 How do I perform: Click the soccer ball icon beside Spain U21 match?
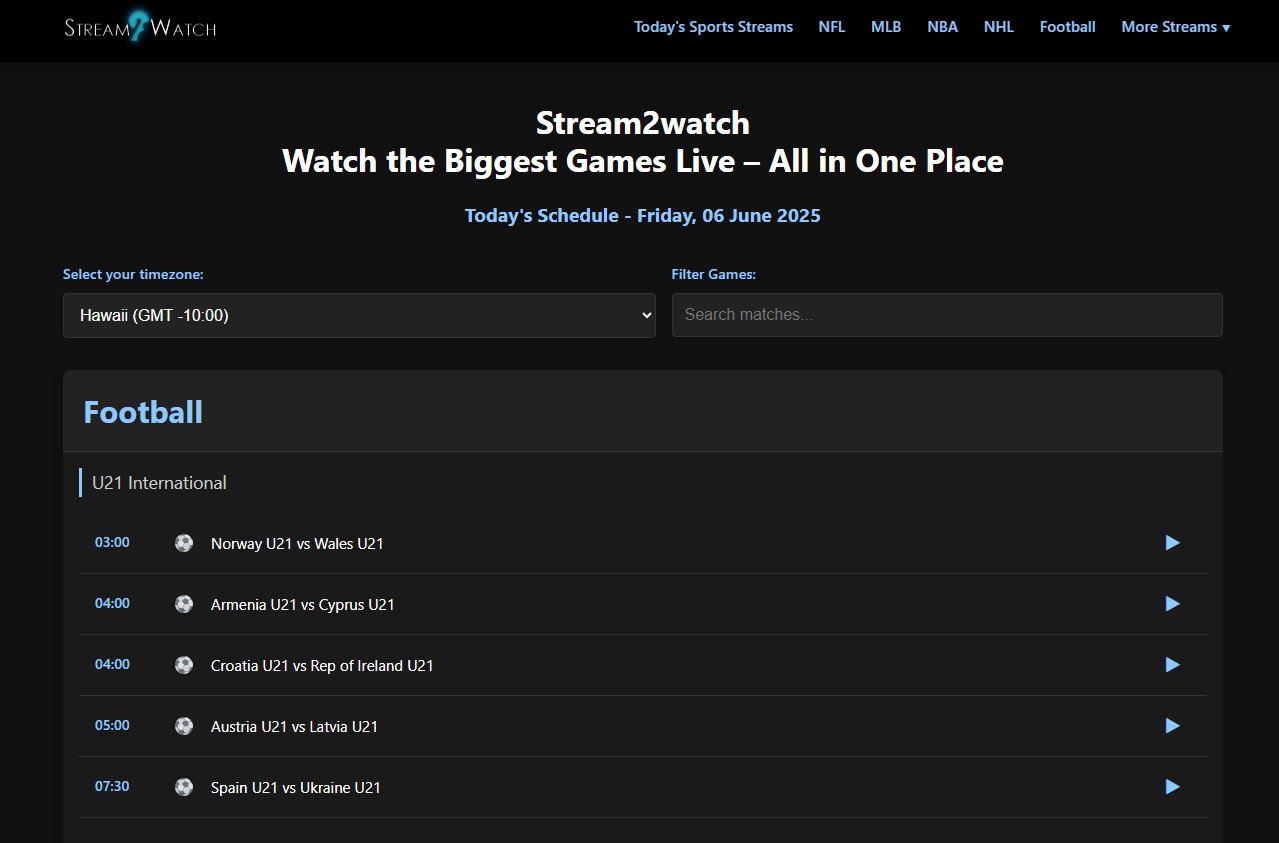click(x=184, y=787)
